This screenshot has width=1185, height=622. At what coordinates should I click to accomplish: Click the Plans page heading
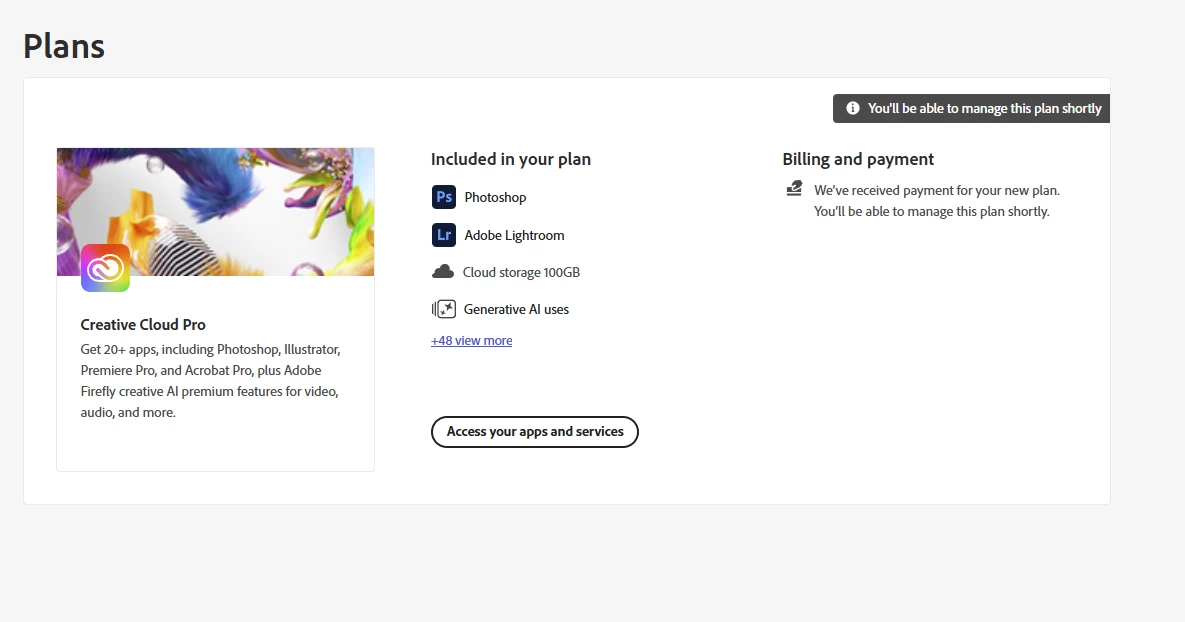click(63, 46)
